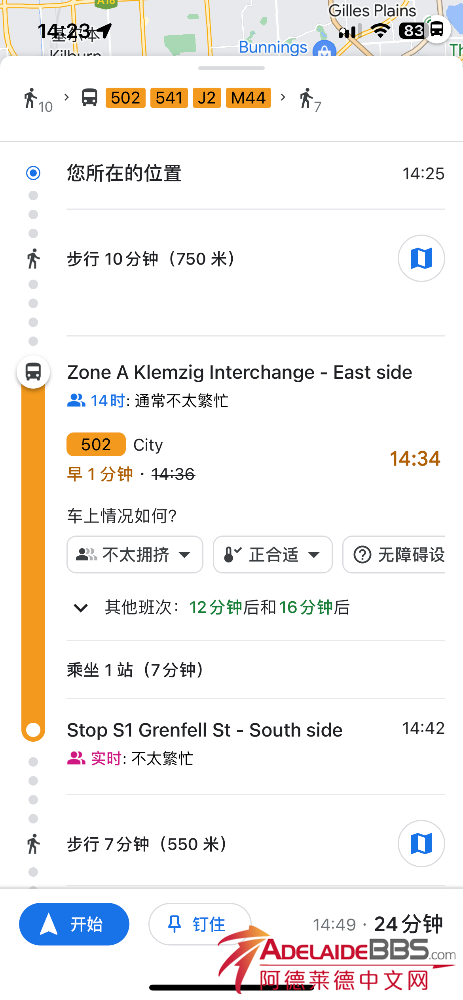
Task: Tap 乘坐 1 站 ride stops row
Action: pyautogui.click(x=256, y=670)
